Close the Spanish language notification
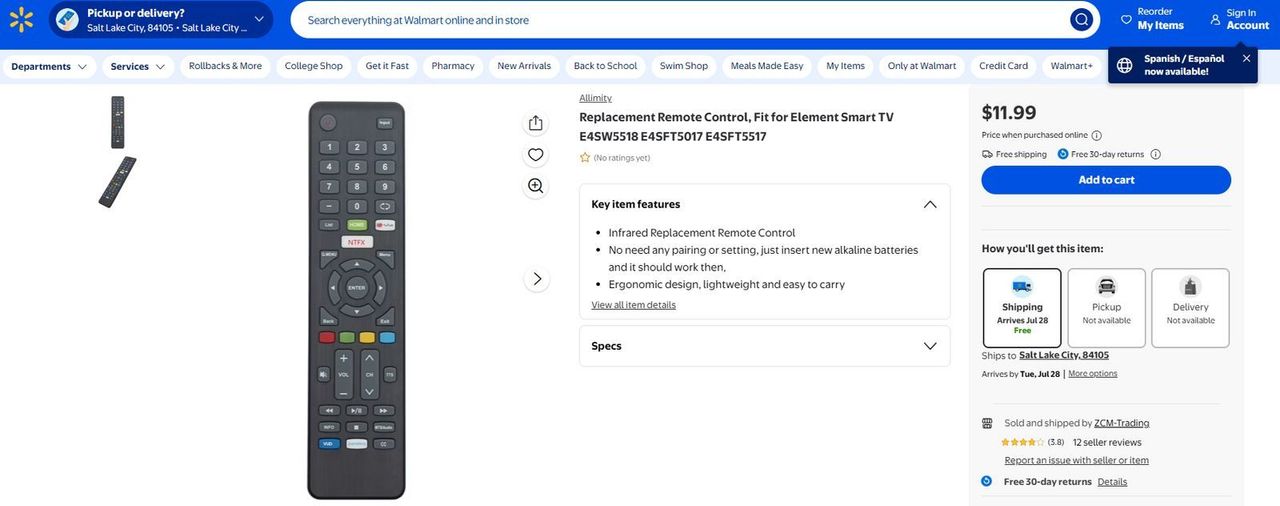The height and width of the screenshot is (506, 1280). tap(1246, 58)
